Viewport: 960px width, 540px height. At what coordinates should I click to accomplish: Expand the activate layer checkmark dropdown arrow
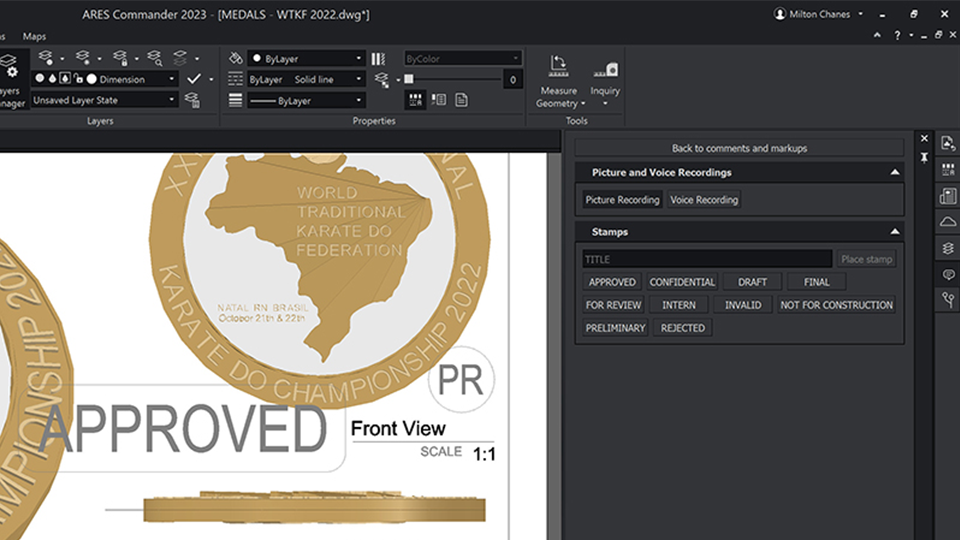click(x=211, y=79)
